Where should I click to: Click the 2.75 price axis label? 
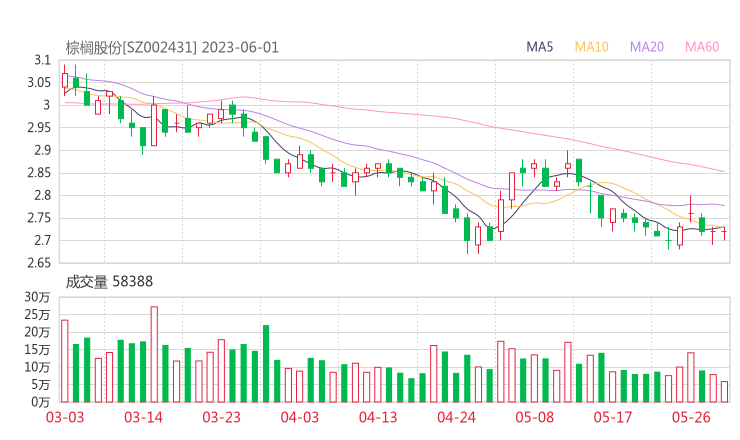(39, 218)
